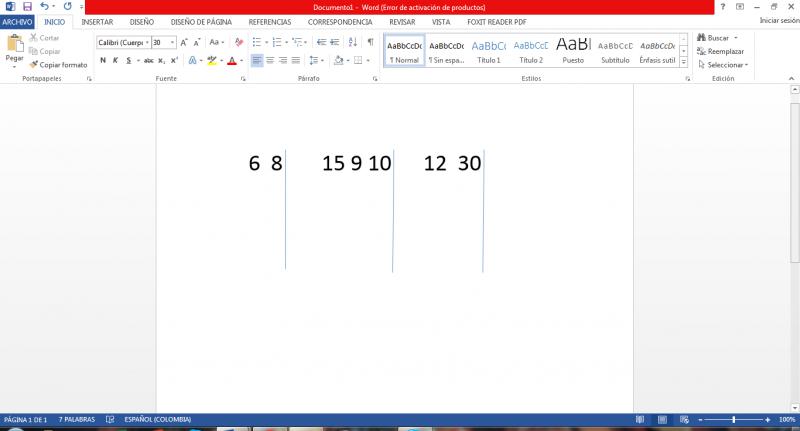800x431 pixels.
Task: Sort text with the A-Z icon
Action: click(353, 42)
